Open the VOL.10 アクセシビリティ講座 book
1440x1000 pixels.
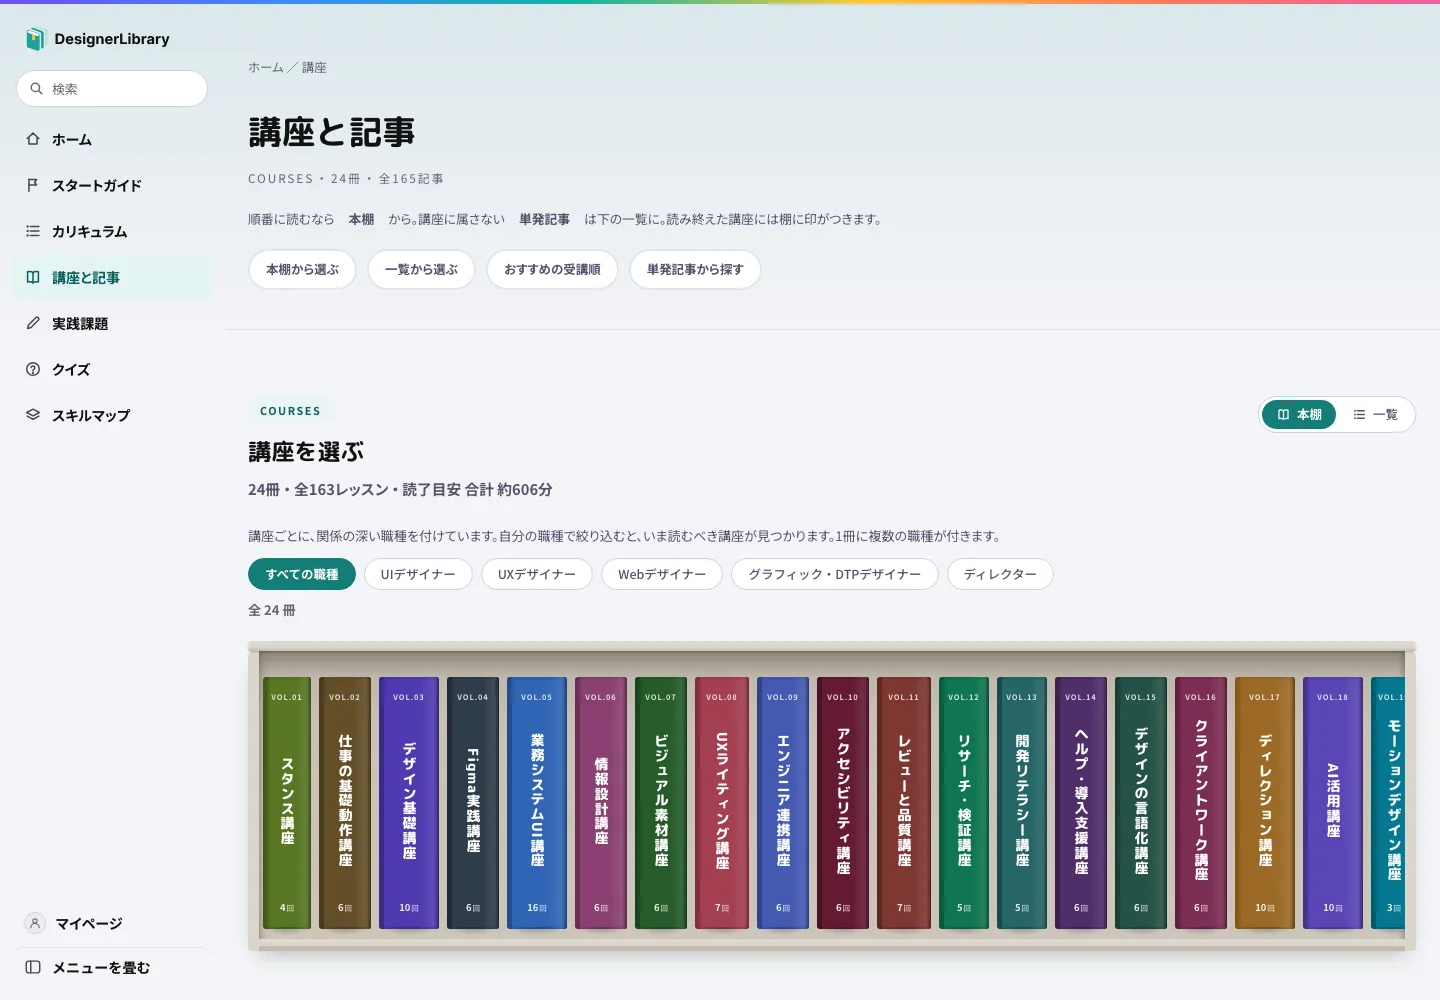coord(843,803)
